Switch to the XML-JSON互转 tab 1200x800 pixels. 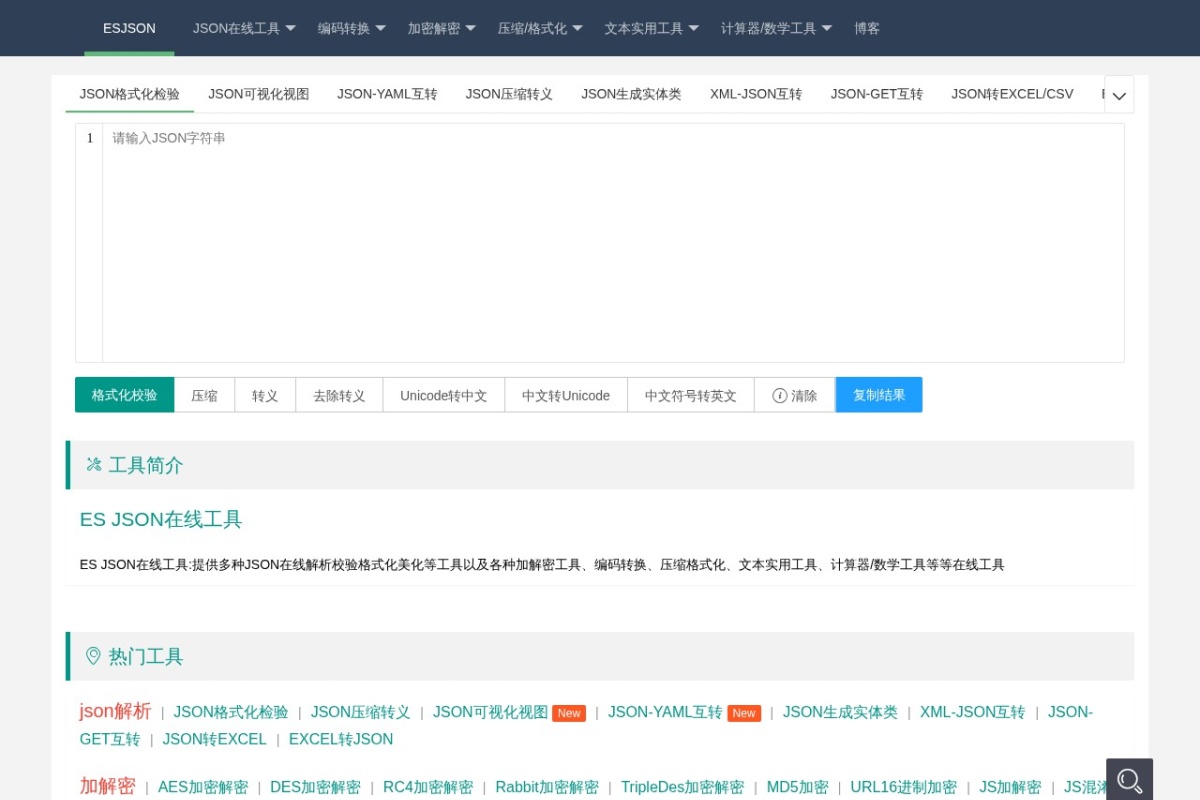pos(756,94)
